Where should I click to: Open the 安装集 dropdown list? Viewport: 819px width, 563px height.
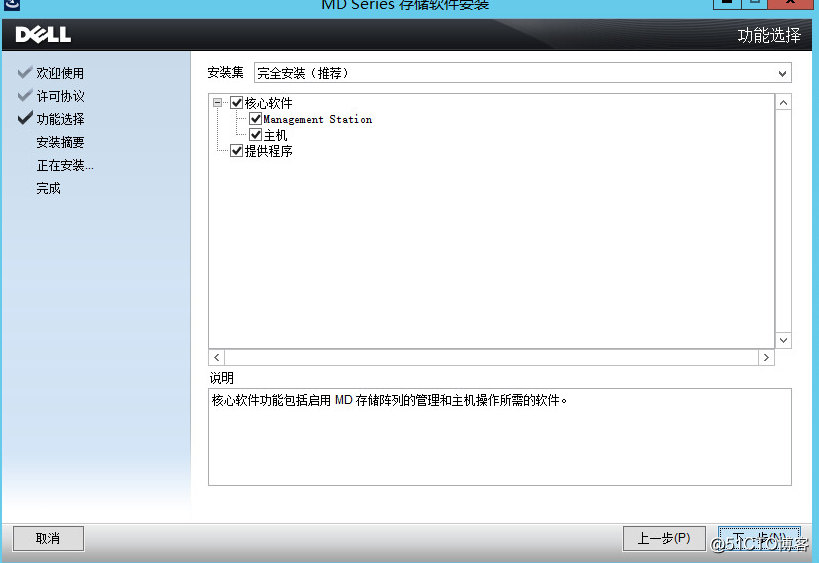pos(523,73)
